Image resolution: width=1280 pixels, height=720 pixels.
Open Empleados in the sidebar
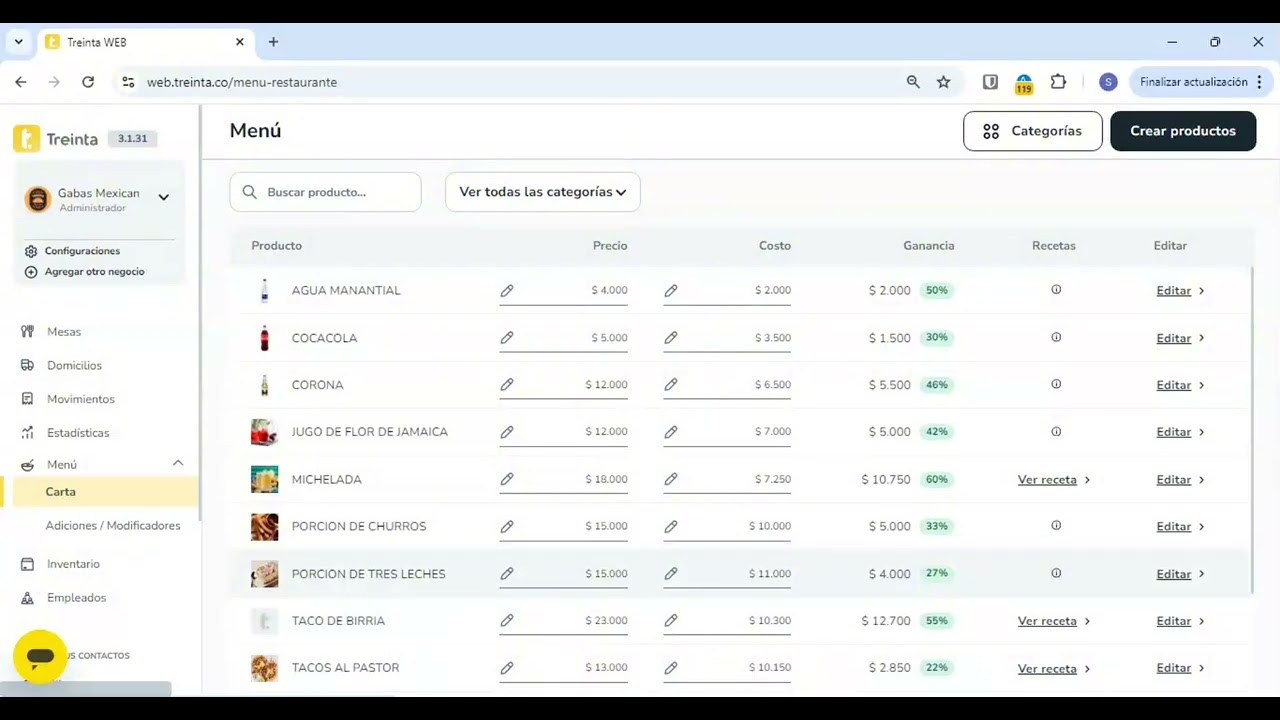coord(76,598)
